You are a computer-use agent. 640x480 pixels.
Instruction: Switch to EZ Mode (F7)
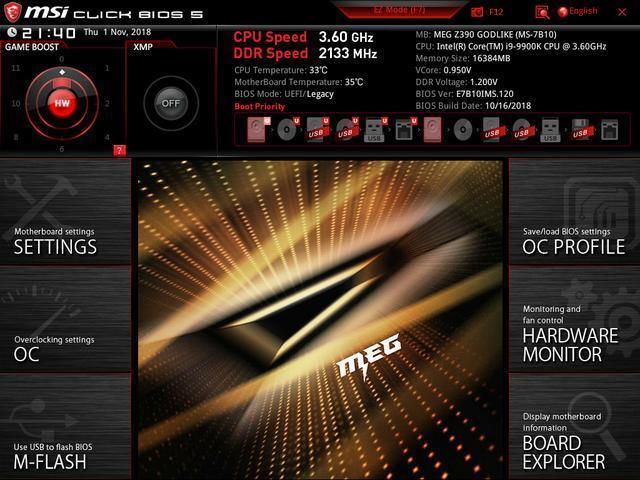click(399, 10)
